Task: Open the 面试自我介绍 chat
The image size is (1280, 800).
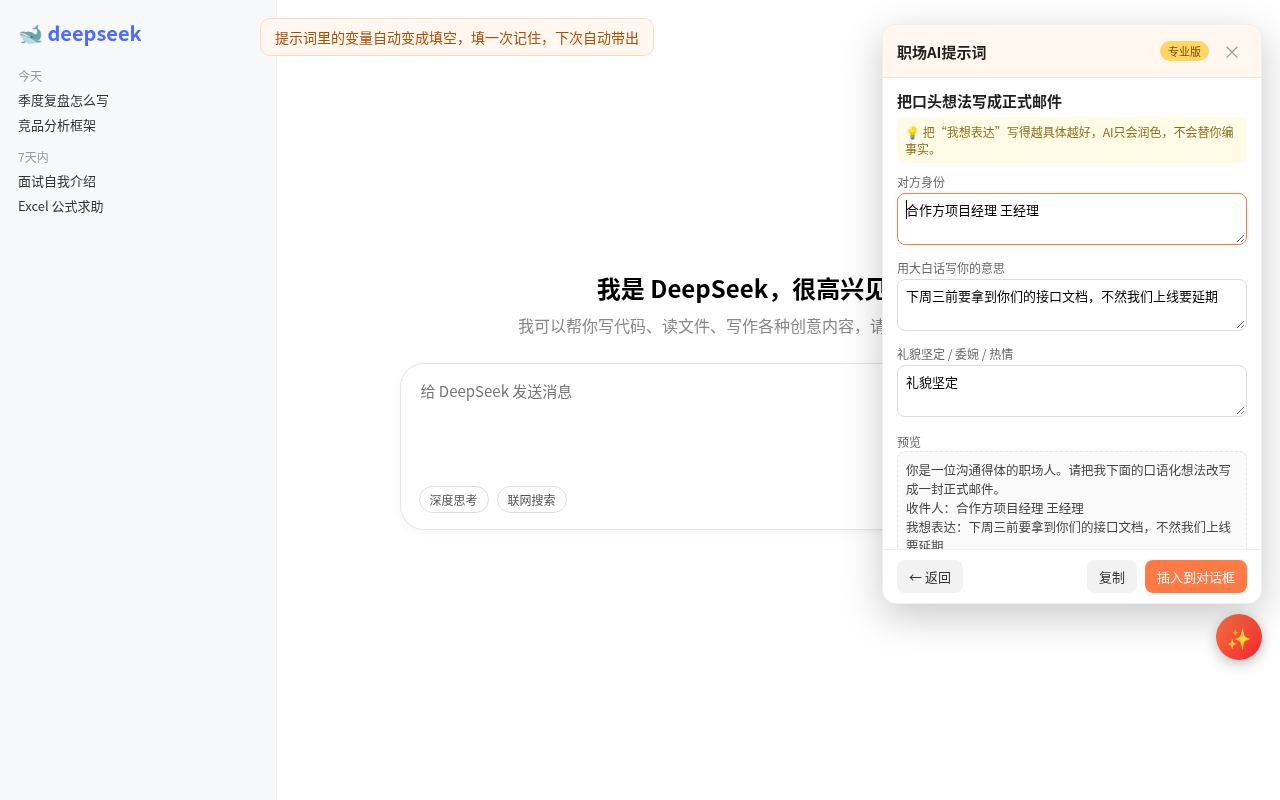Action: point(57,182)
